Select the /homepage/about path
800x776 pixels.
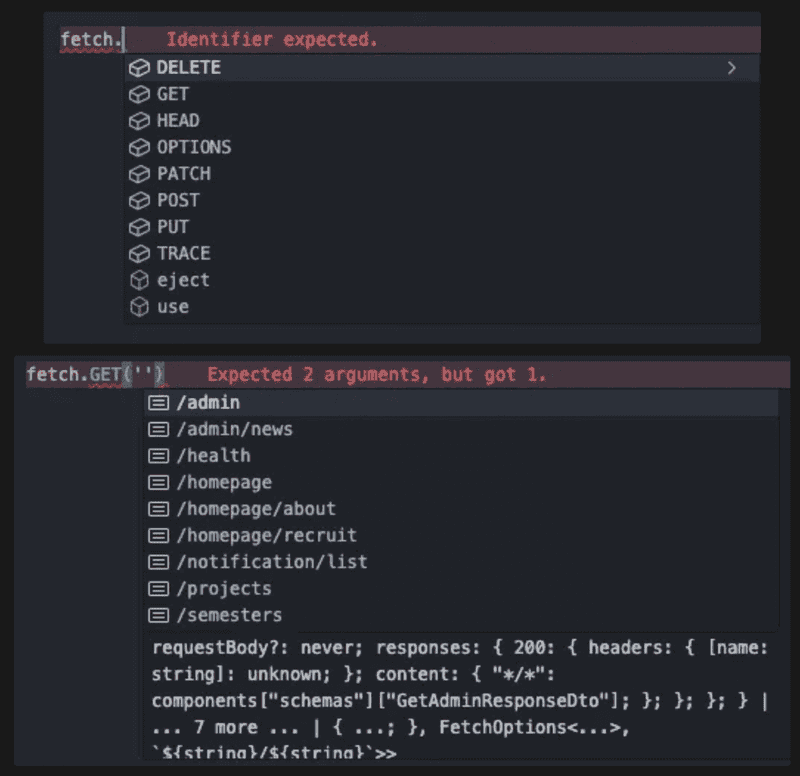[x=255, y=509]
